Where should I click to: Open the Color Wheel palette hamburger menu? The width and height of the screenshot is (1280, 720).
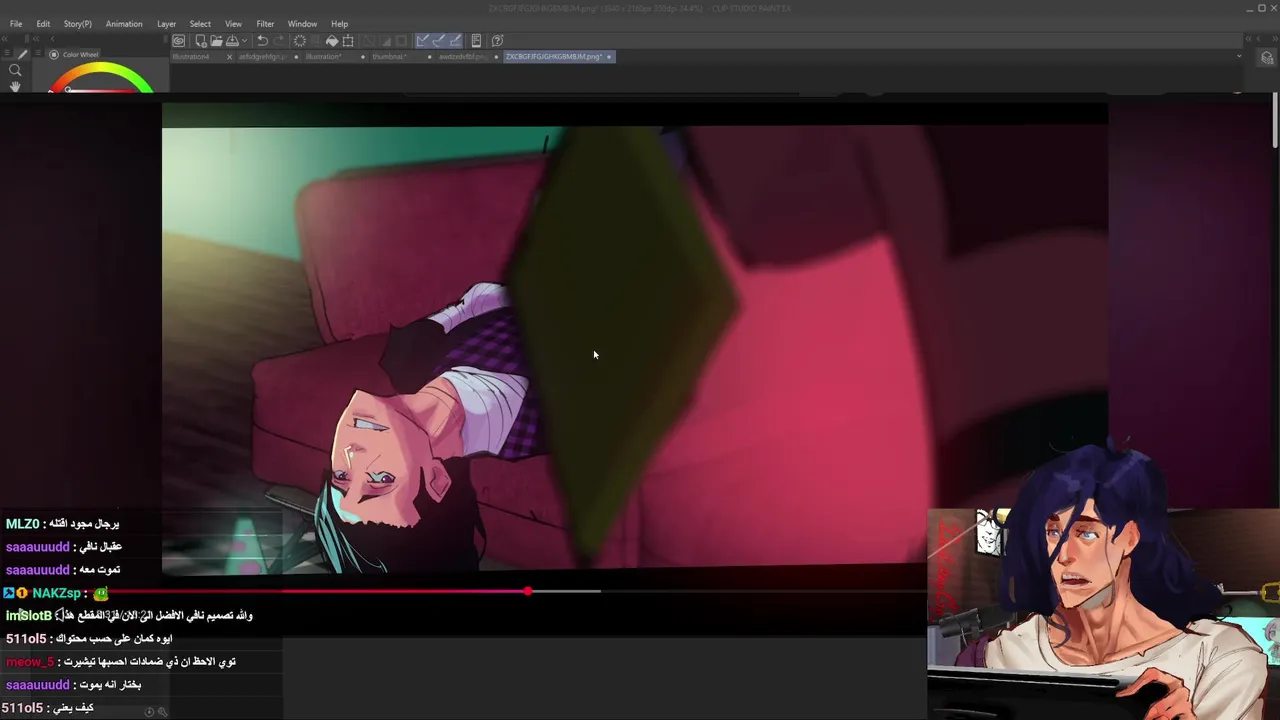tap(38, 55)
